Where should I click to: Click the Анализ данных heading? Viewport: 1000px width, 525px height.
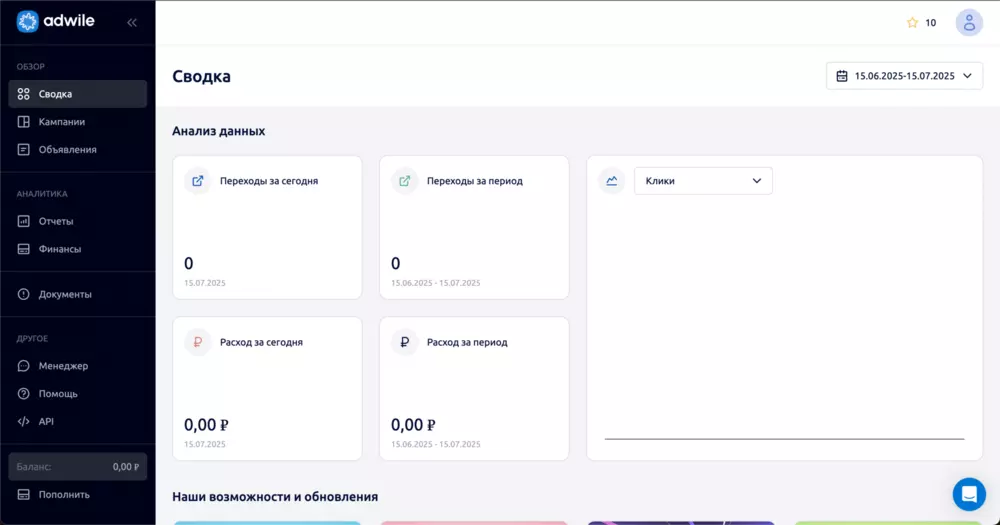(x=219, y=131)
